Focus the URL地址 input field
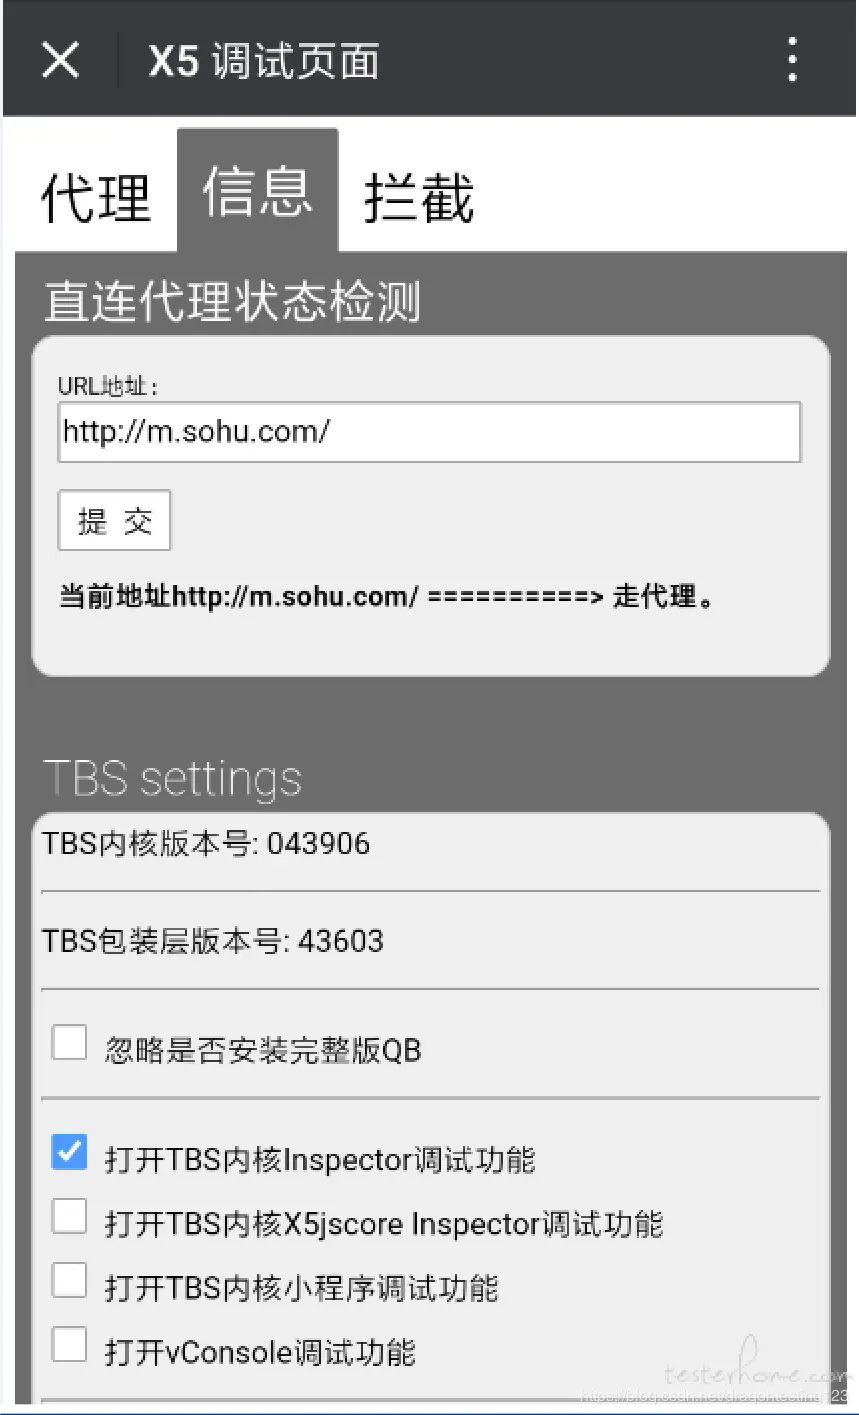 pos(429,432)
